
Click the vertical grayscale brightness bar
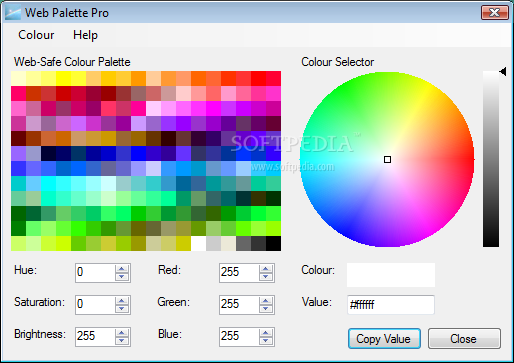(491, 159)
